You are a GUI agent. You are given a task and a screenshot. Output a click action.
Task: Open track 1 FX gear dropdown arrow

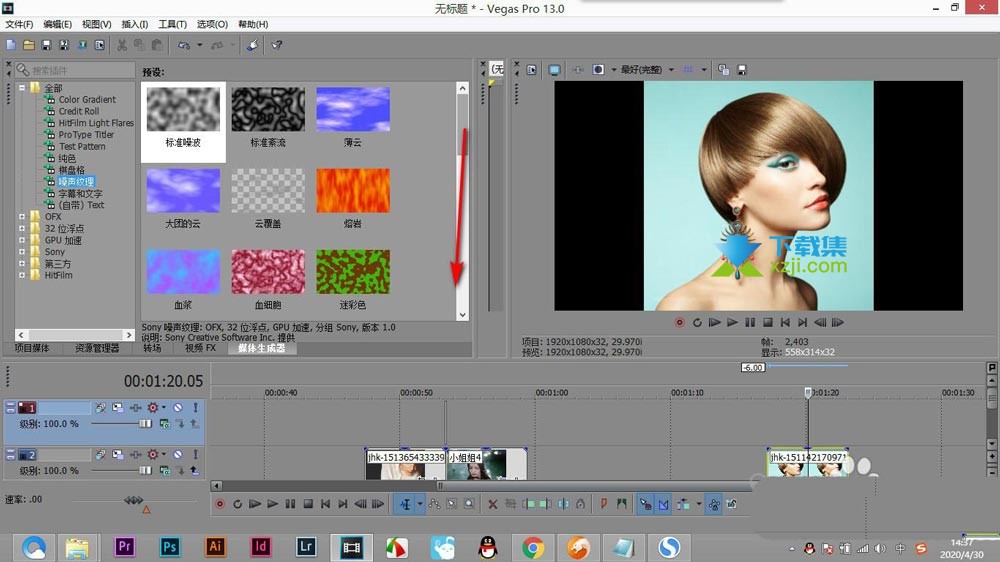pyautogui.click(x=164, y=407)
